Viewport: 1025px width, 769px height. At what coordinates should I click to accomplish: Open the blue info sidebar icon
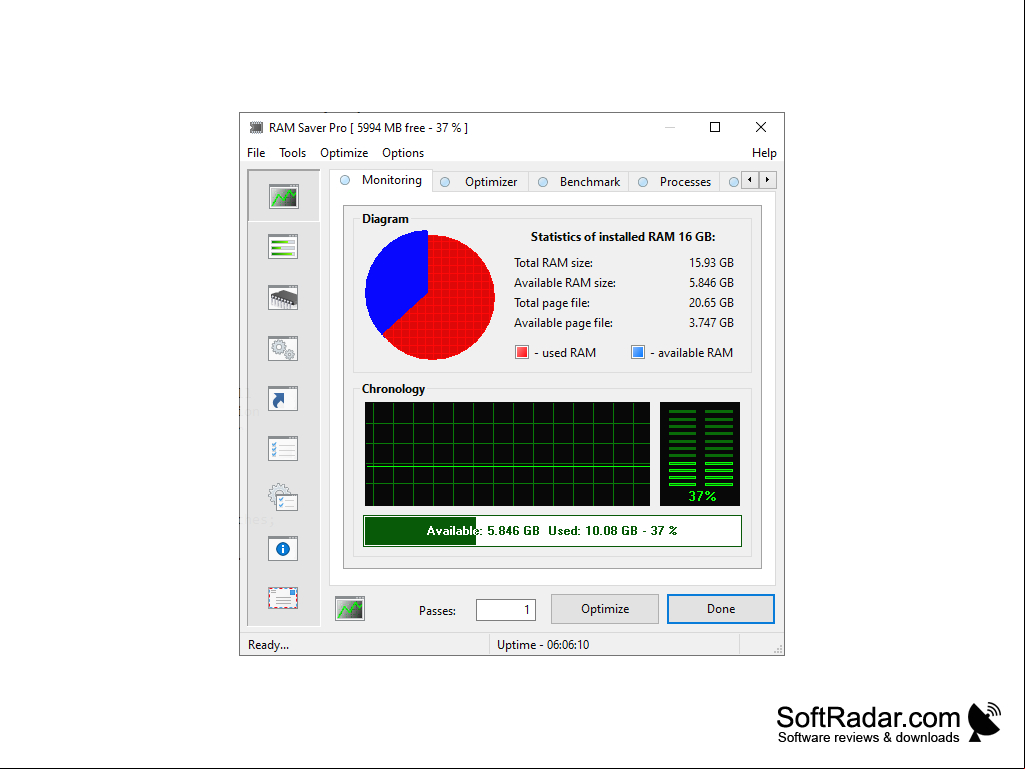[283, 549]
